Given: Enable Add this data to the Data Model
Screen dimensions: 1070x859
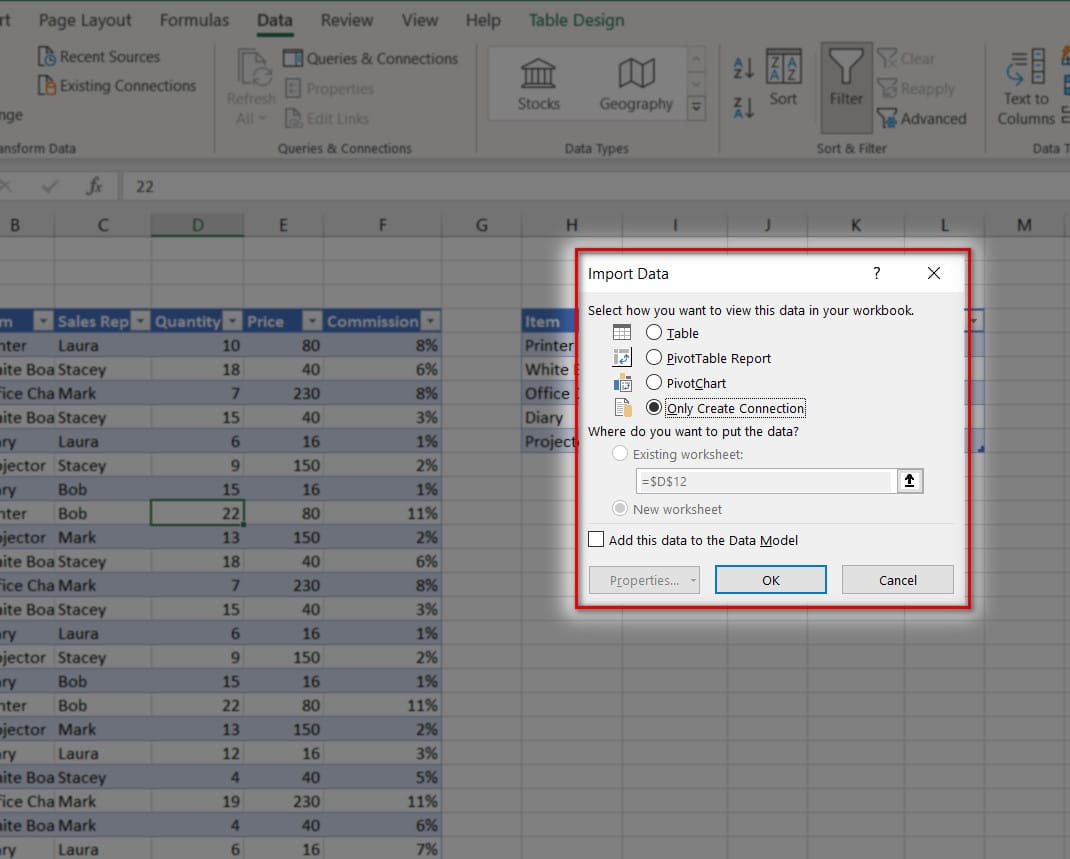Looking at the screenshot, I should (595, 538).
